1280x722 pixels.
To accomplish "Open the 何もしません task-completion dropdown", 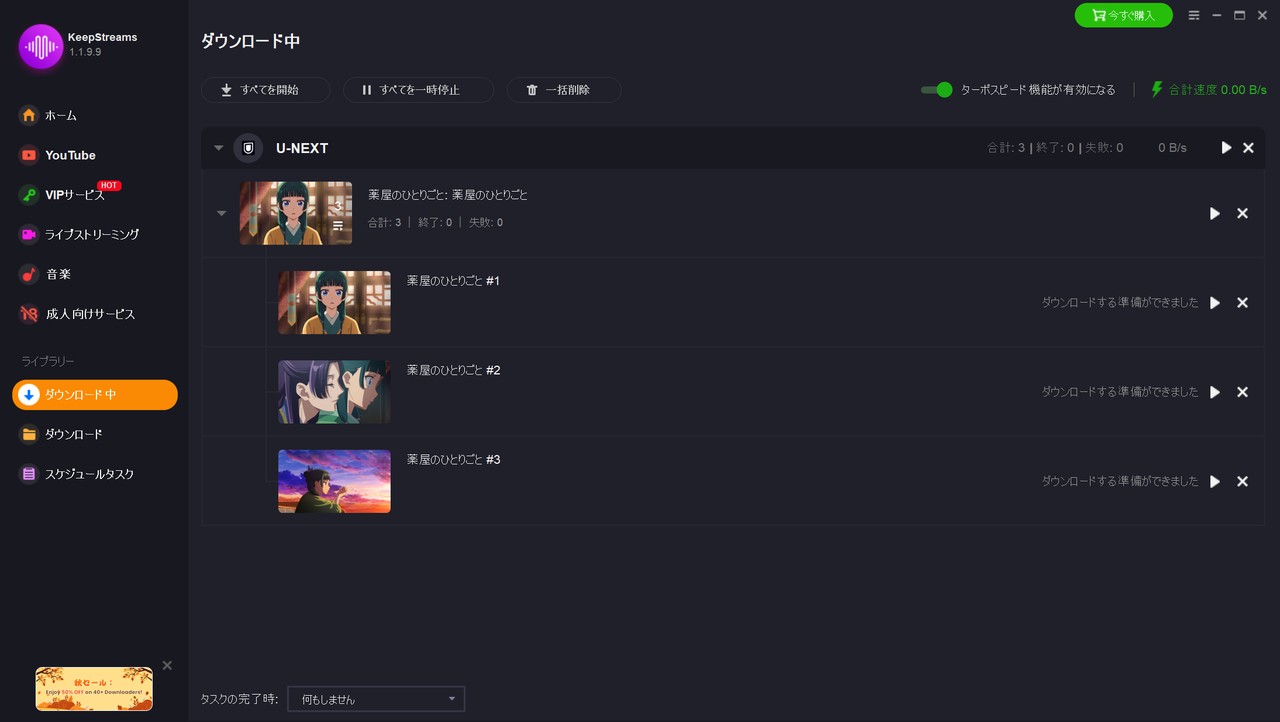I will [375, 698].
